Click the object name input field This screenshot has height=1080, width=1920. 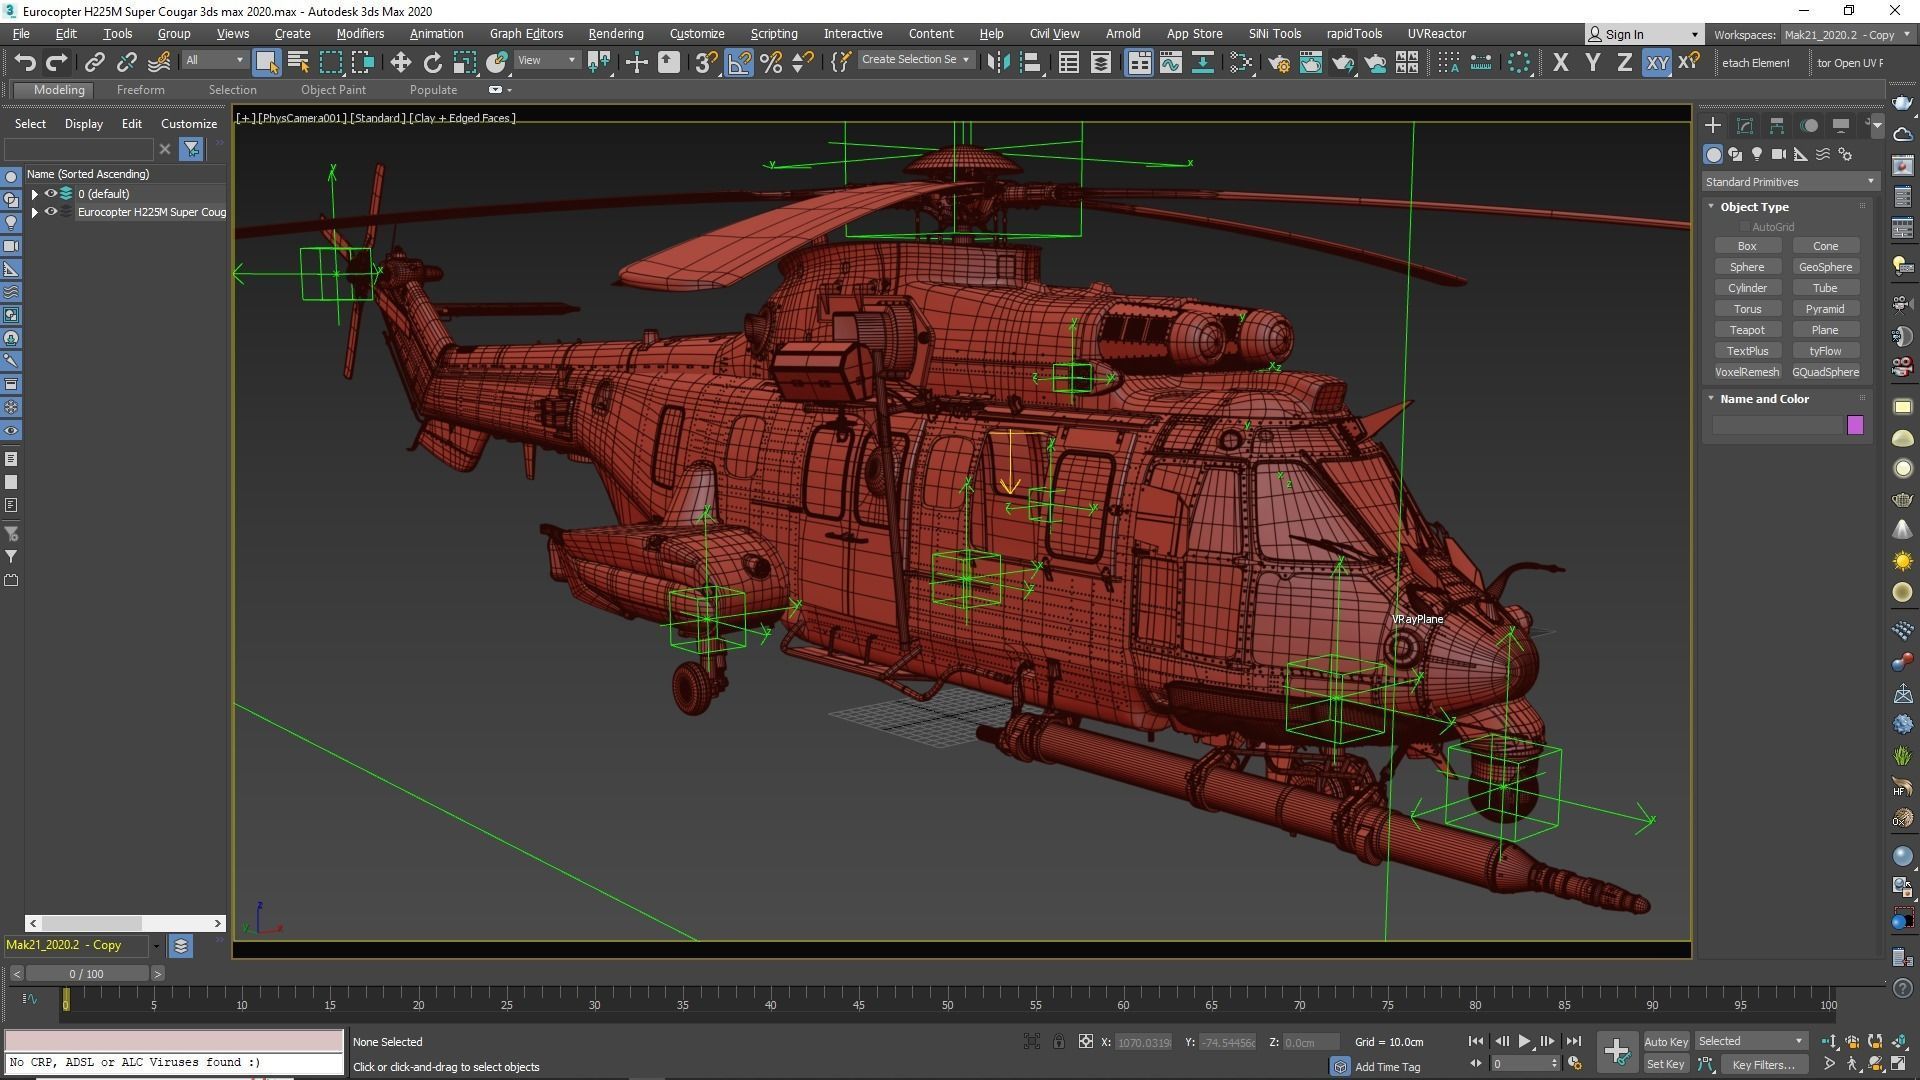(x=1778, y=426)
